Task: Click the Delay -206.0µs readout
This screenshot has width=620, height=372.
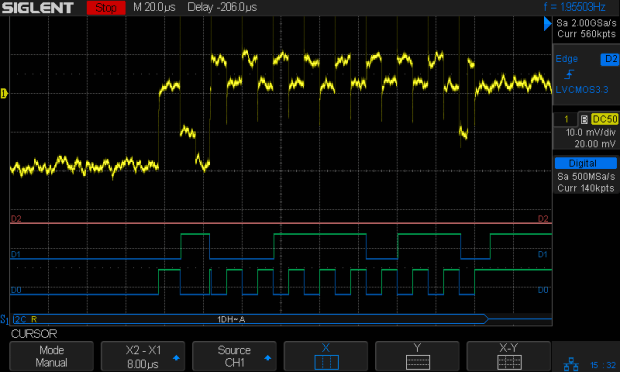Action: coord(222,7)
